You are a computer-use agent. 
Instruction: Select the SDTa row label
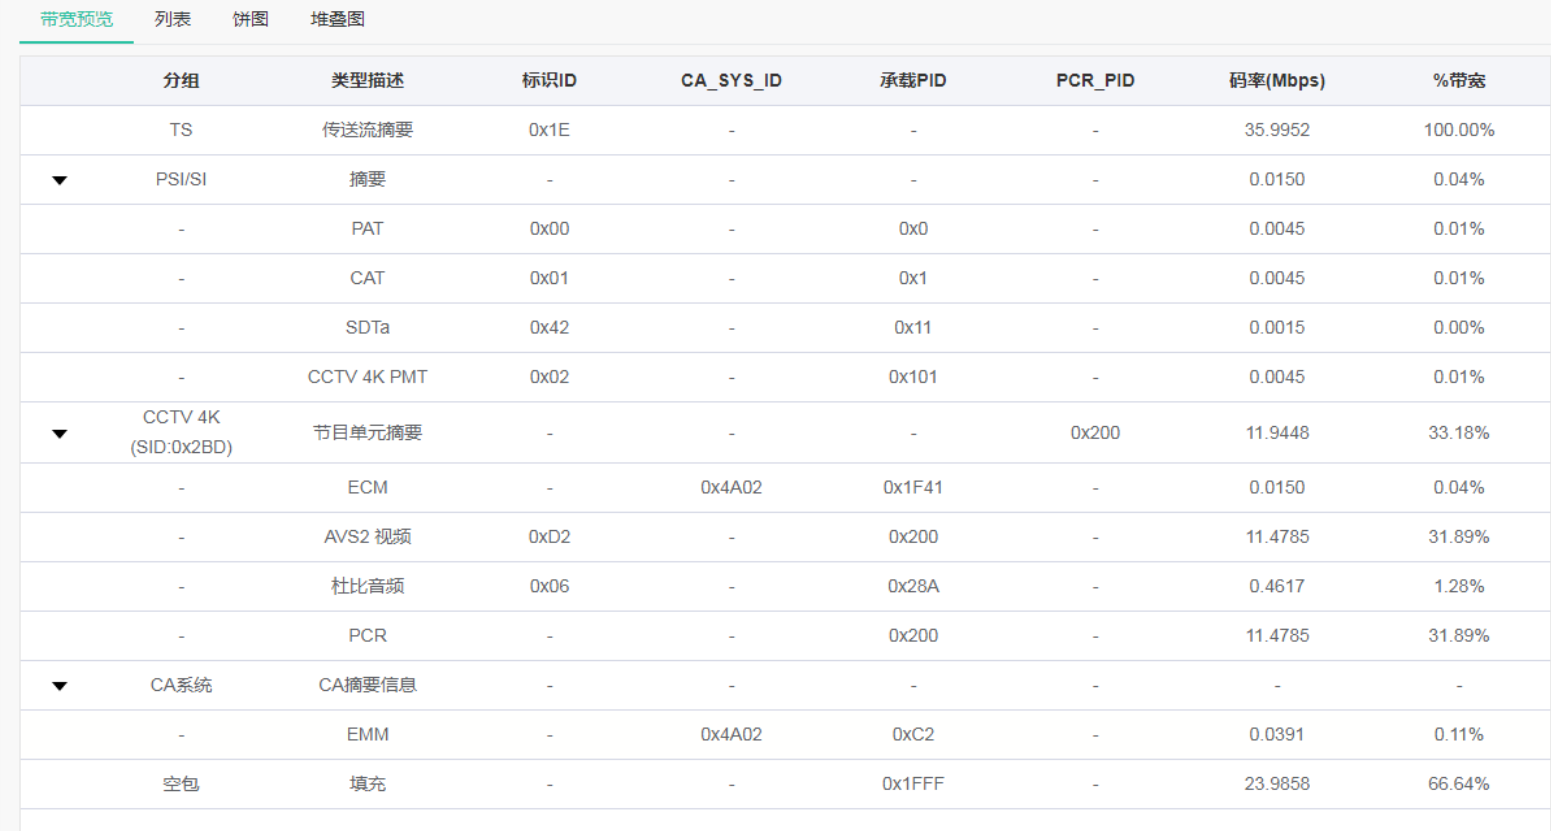368,328
